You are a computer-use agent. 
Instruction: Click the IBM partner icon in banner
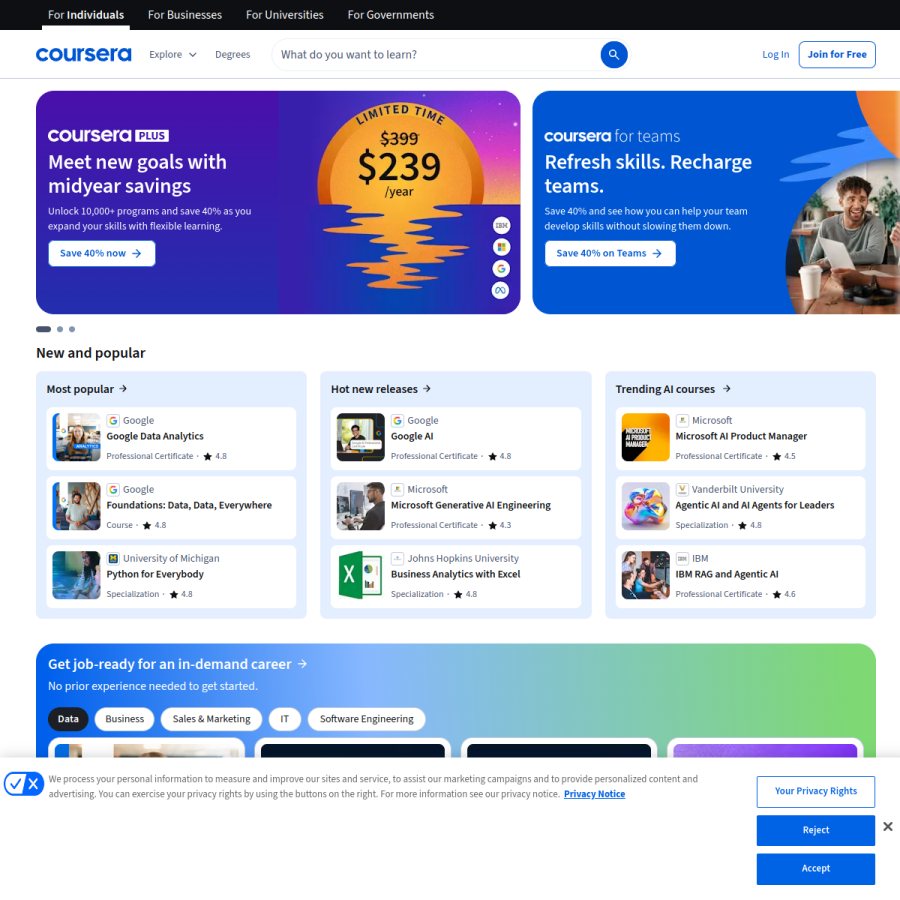[501, 226]
